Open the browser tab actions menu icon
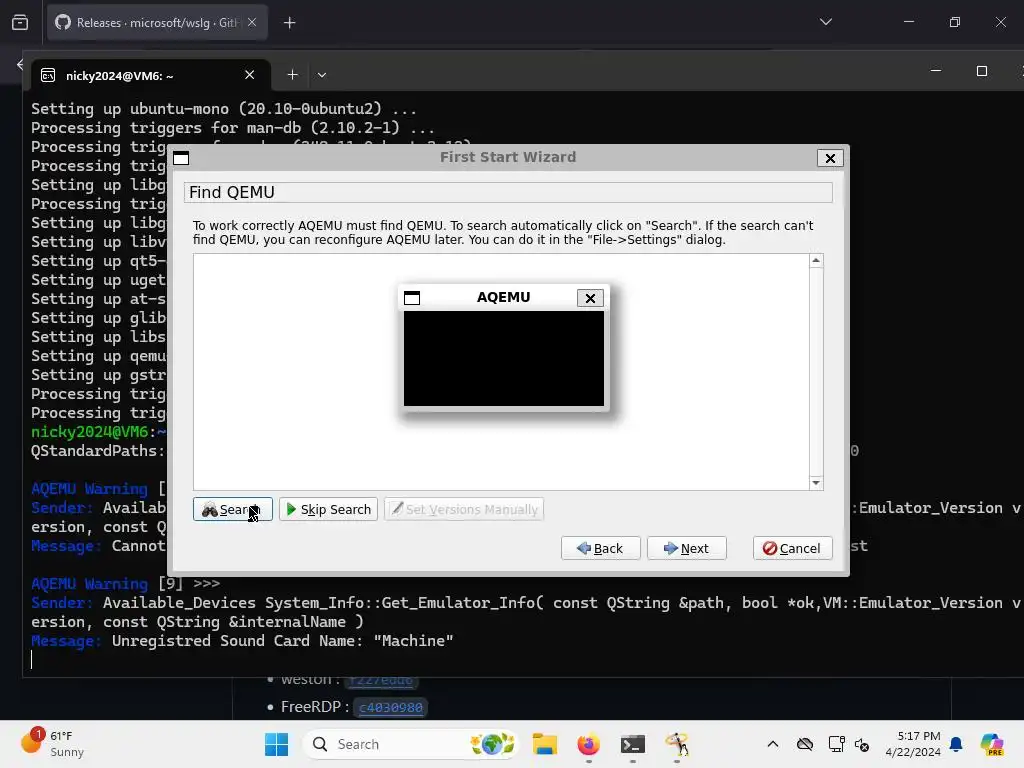The image size is (1024, 768). 20,23
